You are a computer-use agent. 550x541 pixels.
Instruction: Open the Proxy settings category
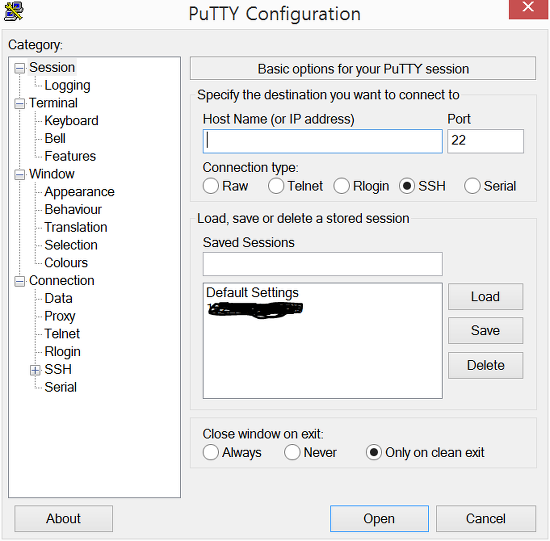(x=60, y=316)
